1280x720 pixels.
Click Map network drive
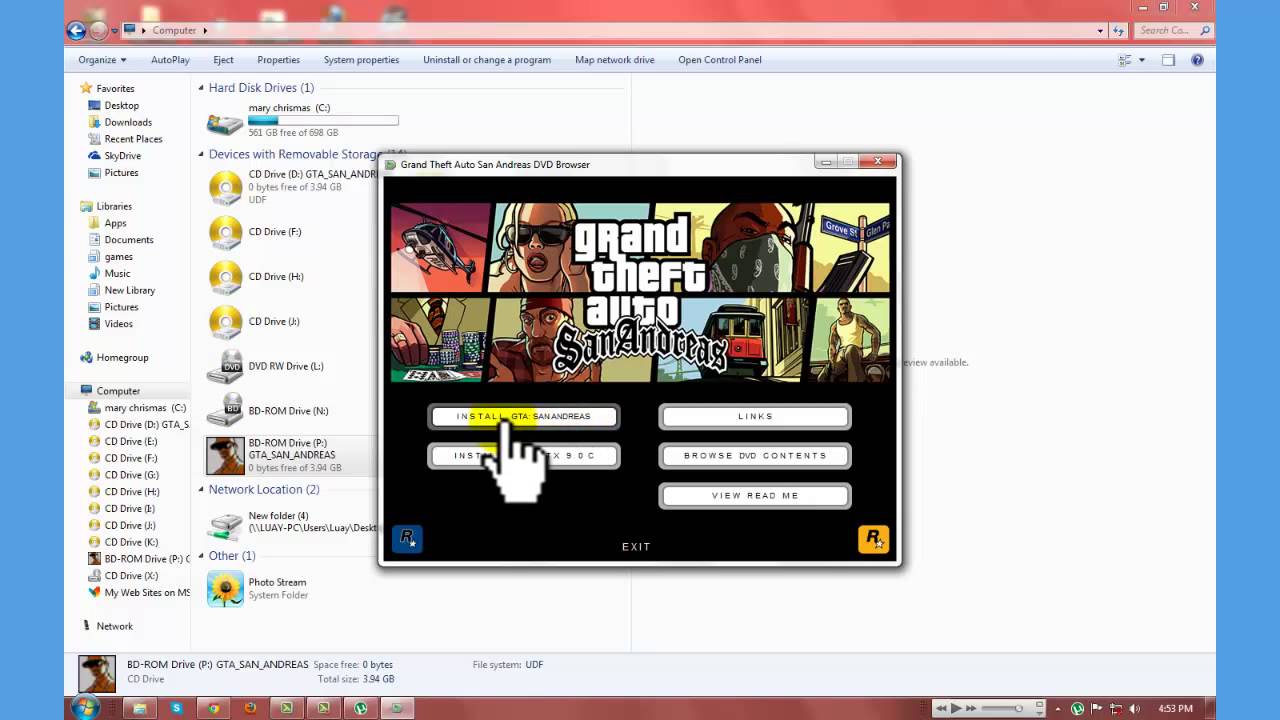[615, 60]
